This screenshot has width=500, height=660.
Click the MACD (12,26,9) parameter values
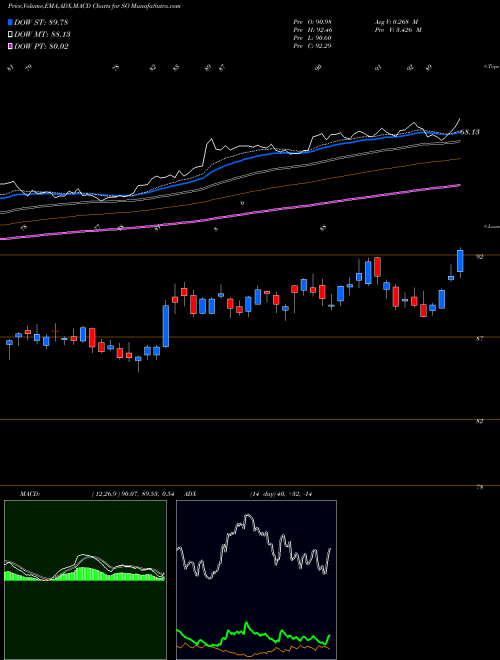(x=132, y=494)
